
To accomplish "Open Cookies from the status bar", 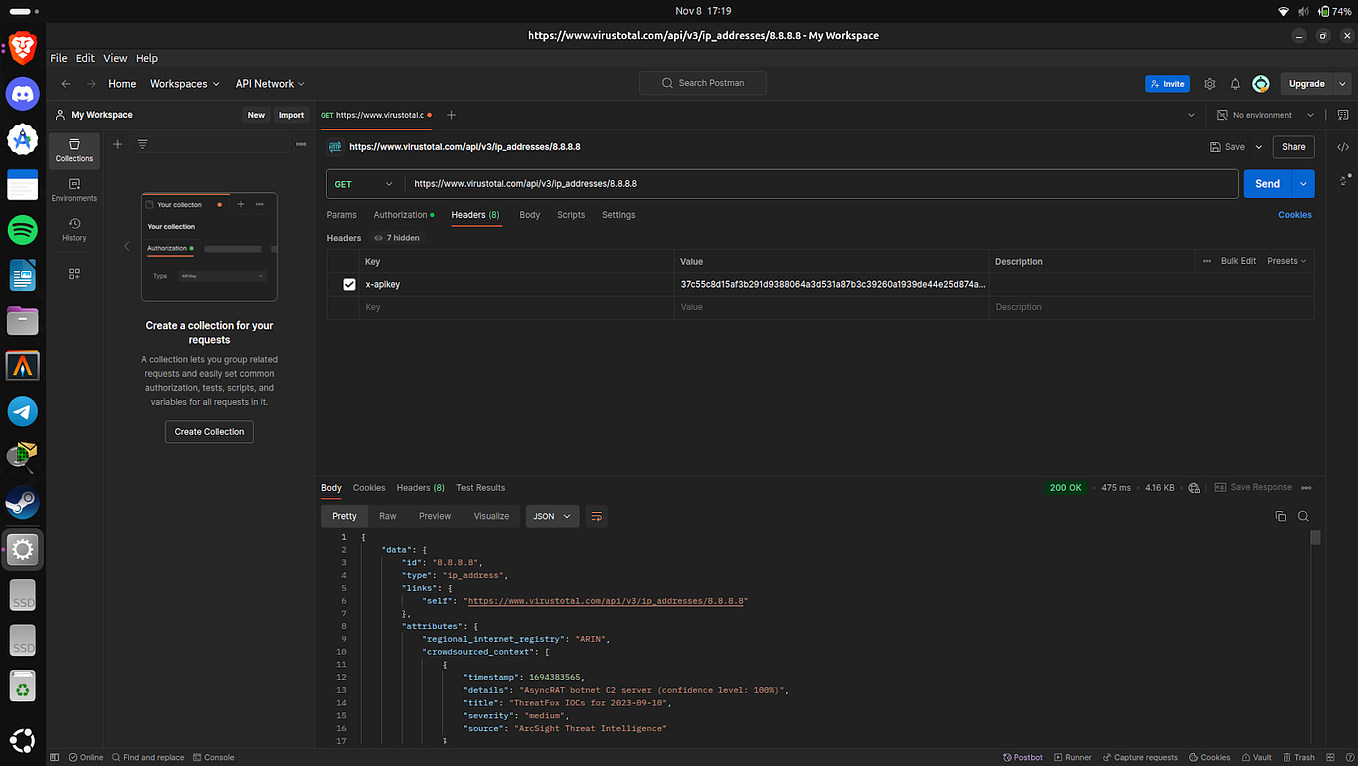I will 1209,757.
